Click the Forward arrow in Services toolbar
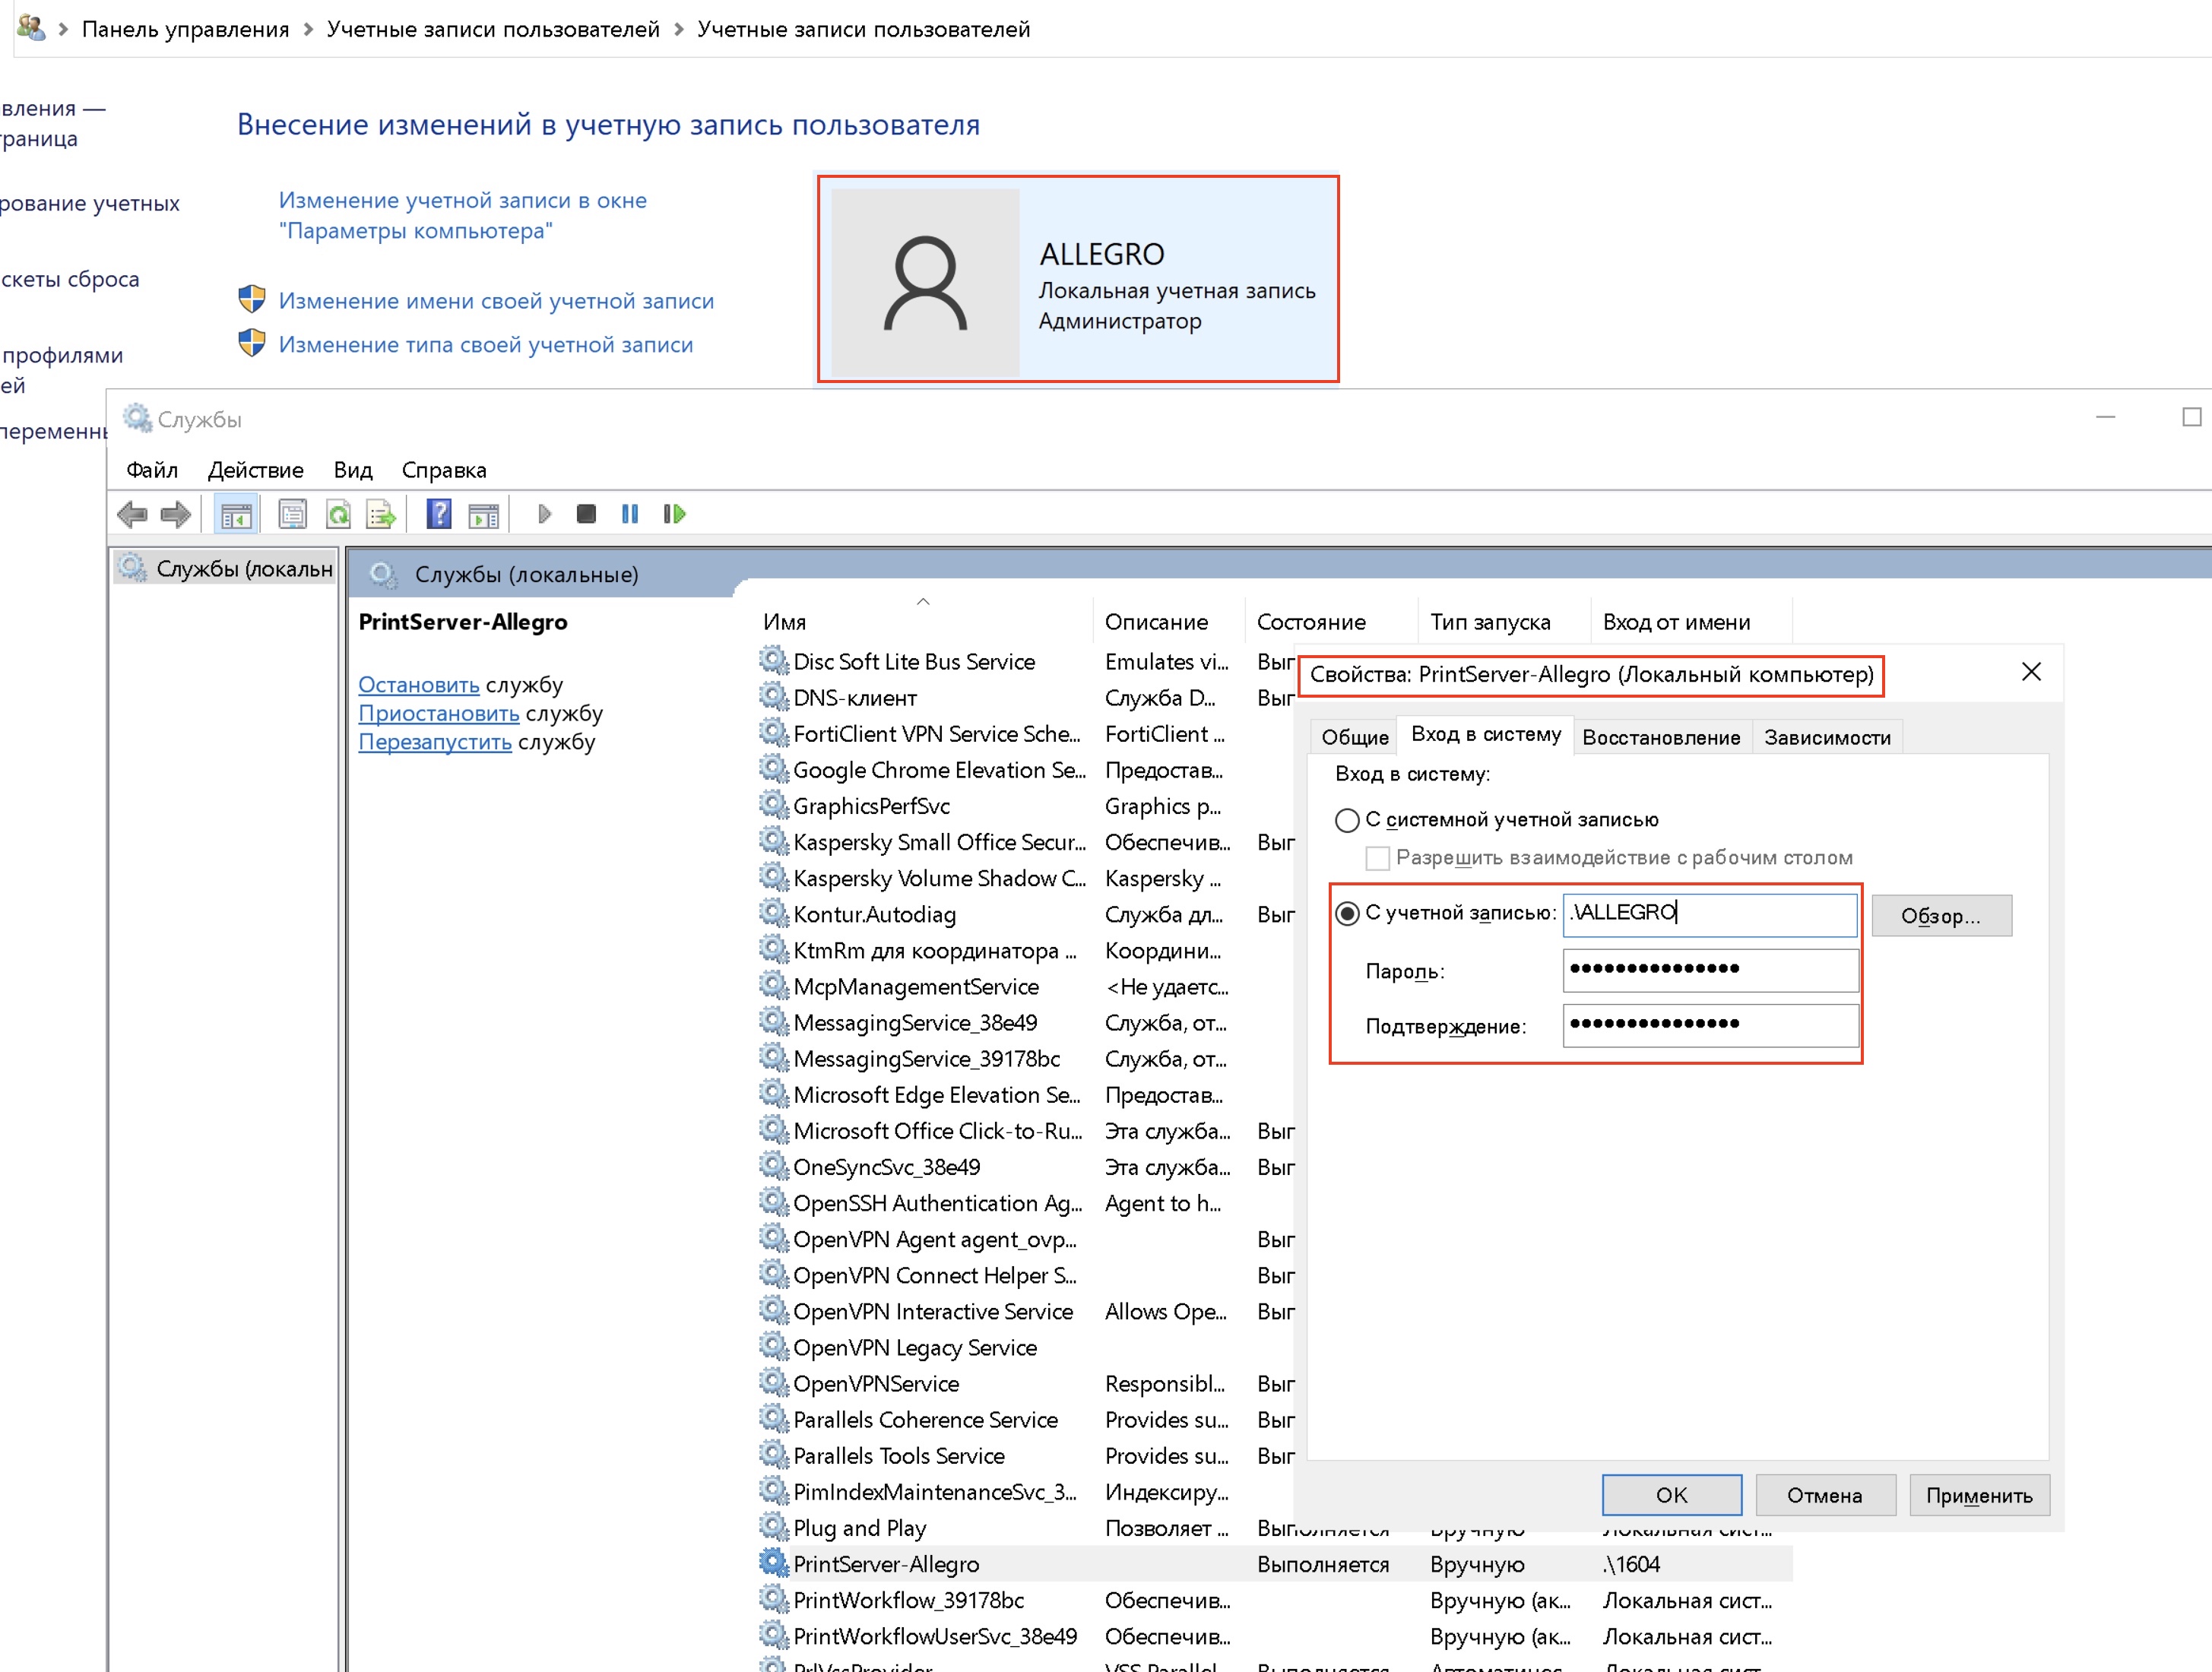The image size is (2212, 1672). pyautogui.click(x=176, y=514)
